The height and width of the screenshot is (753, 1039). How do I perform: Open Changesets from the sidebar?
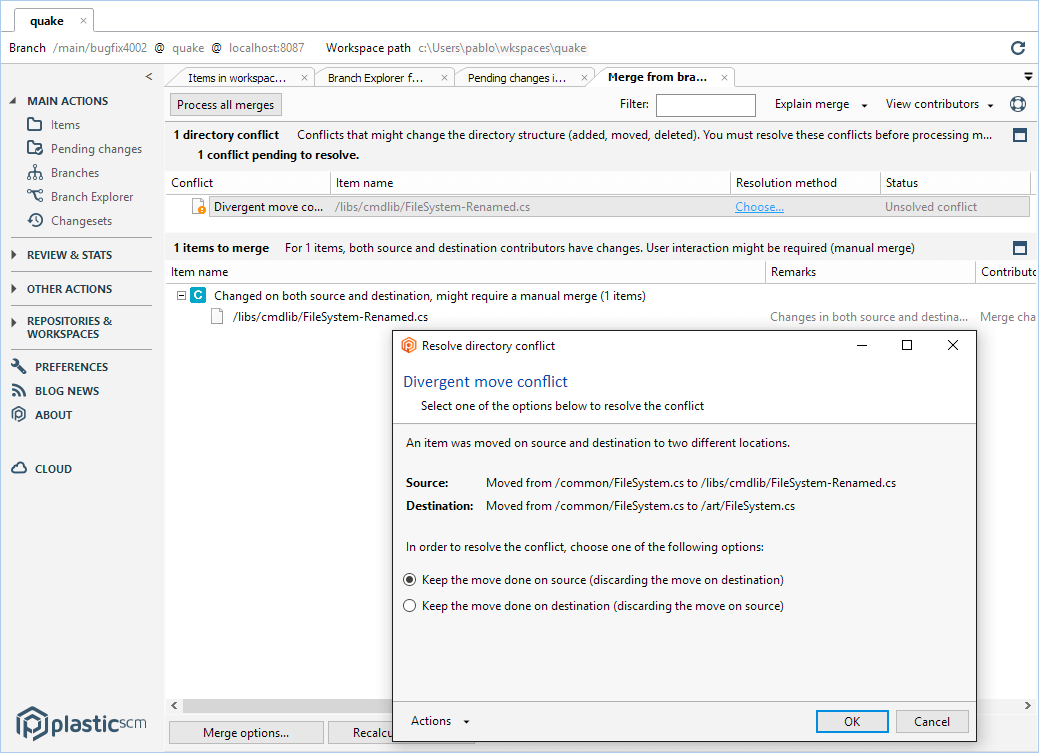pyautogui.click(x=81, y=221)
